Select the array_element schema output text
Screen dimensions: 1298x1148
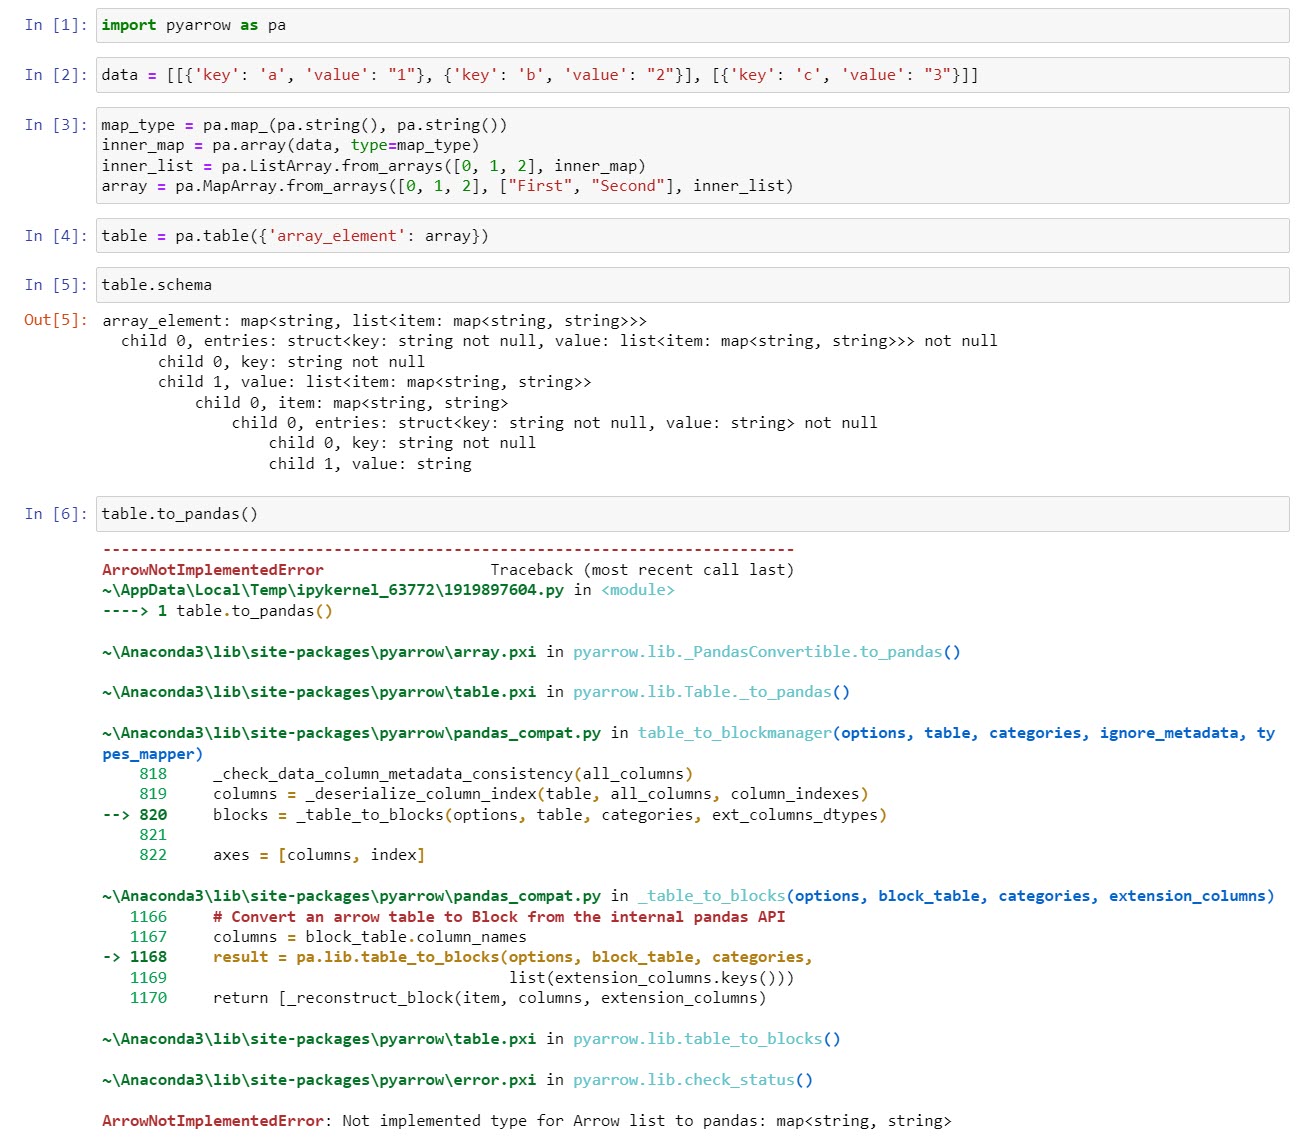[373, 320]
